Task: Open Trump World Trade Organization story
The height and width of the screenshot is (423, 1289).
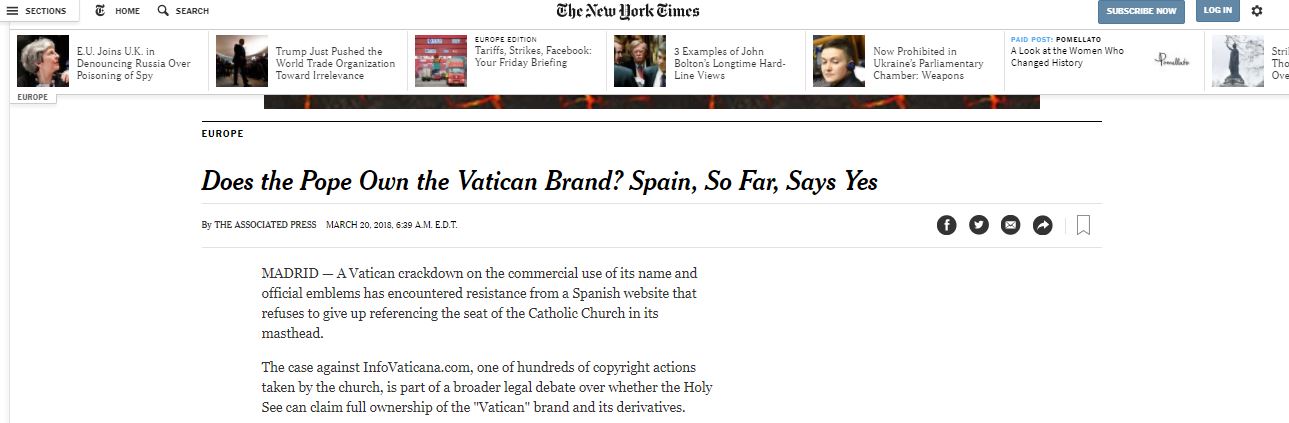Action: [335, 63]
